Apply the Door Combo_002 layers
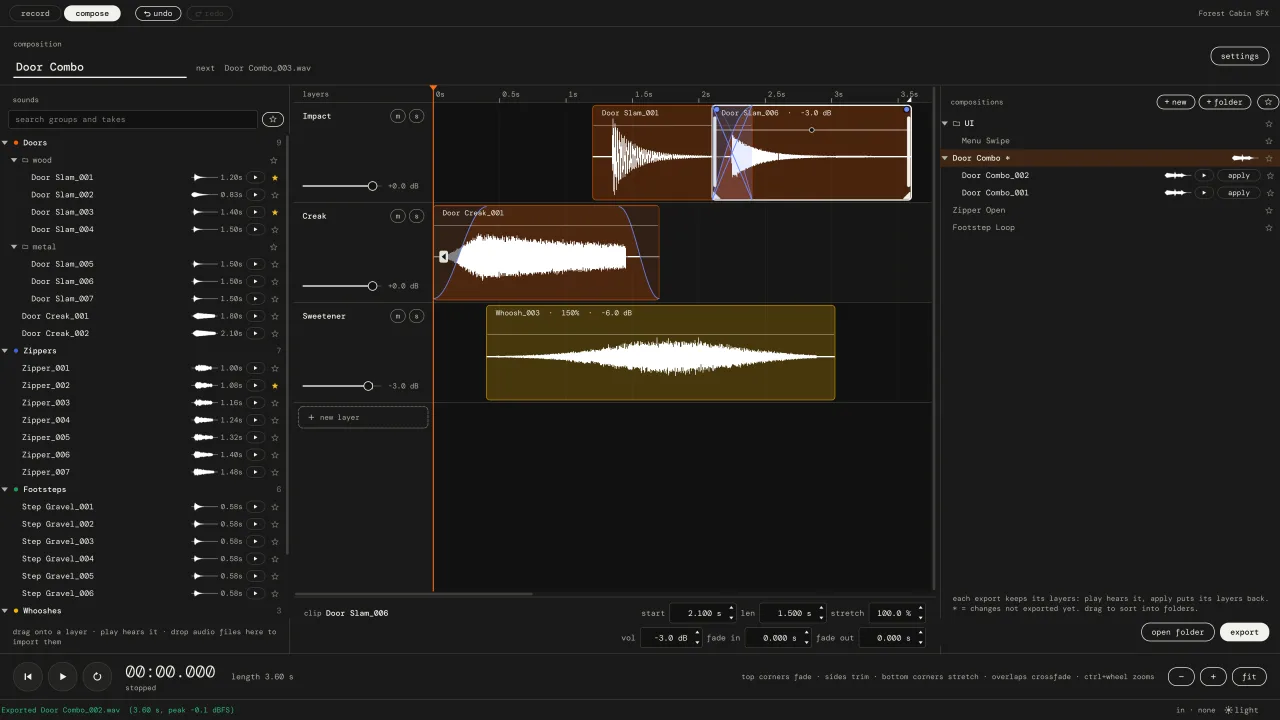Screen dimensions: 1280x720 tap(1239, 175)
